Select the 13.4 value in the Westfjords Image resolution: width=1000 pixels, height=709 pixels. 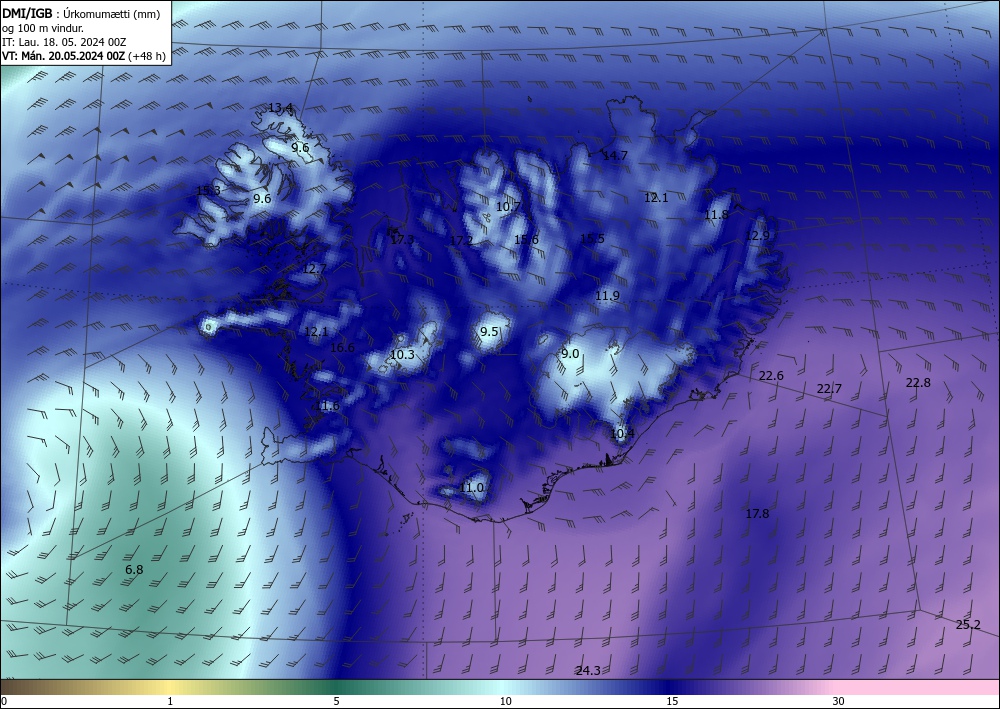[x=280, y=108]
